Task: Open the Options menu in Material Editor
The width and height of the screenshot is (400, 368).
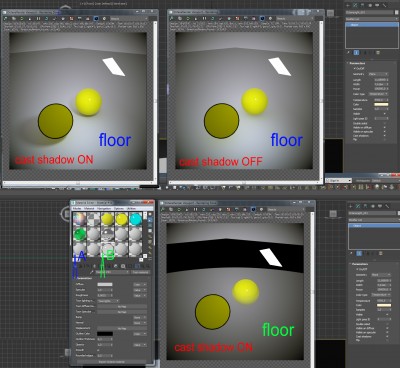Action: click(x=119, y=208)
